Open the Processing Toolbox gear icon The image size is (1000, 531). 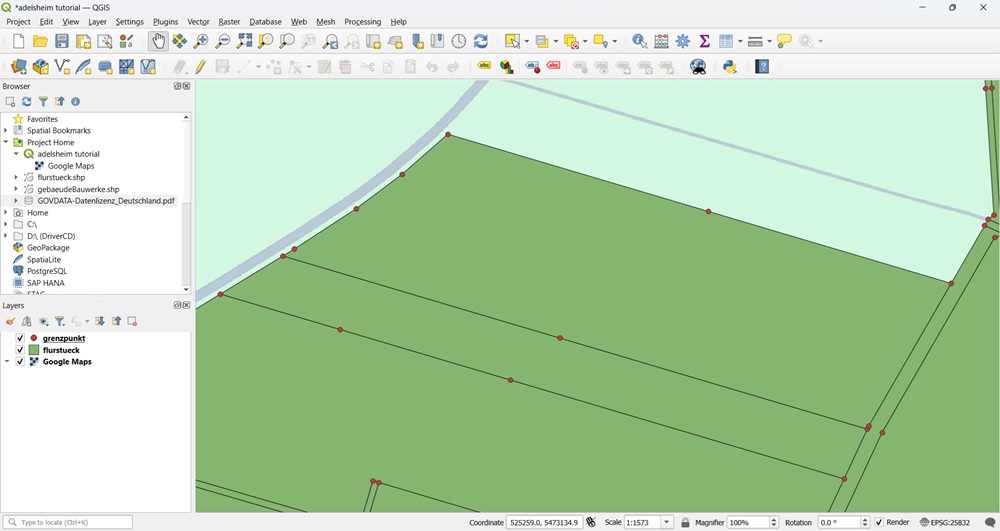pyautogui.click(x=684, y=42)
